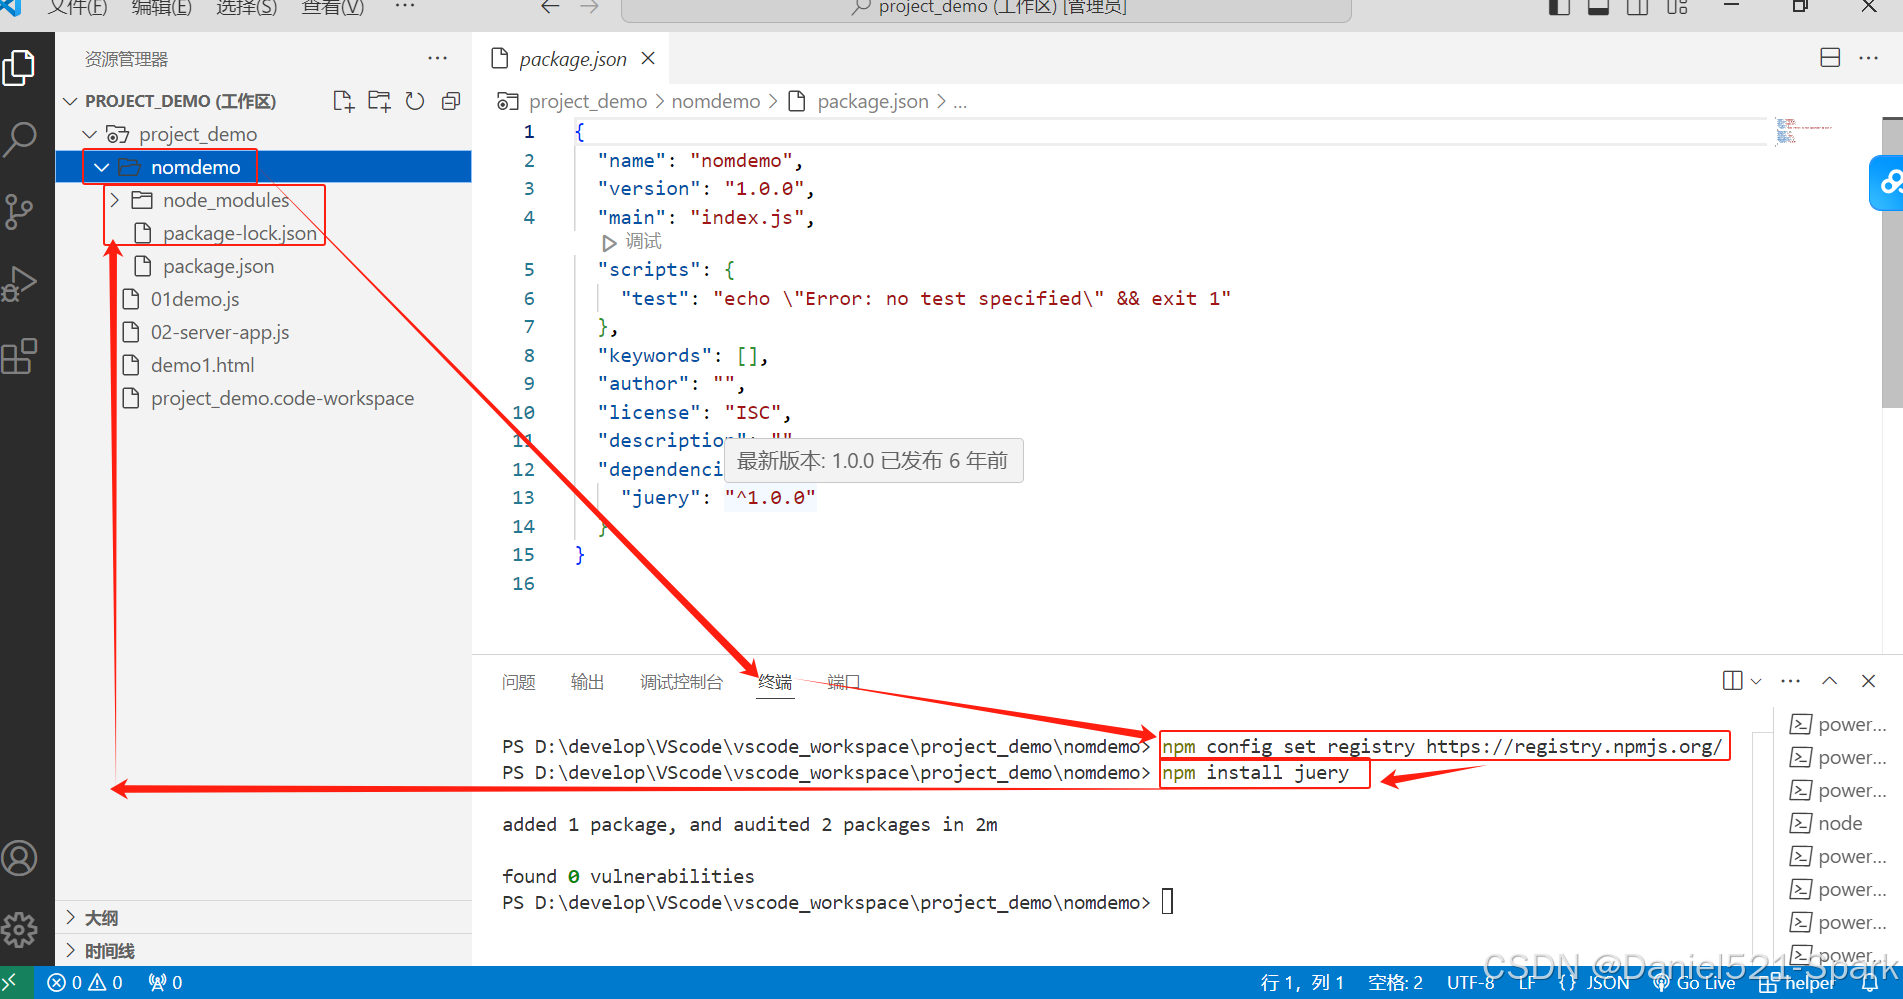Select the package.json editor tab
1903x999 pixels.
572,59
